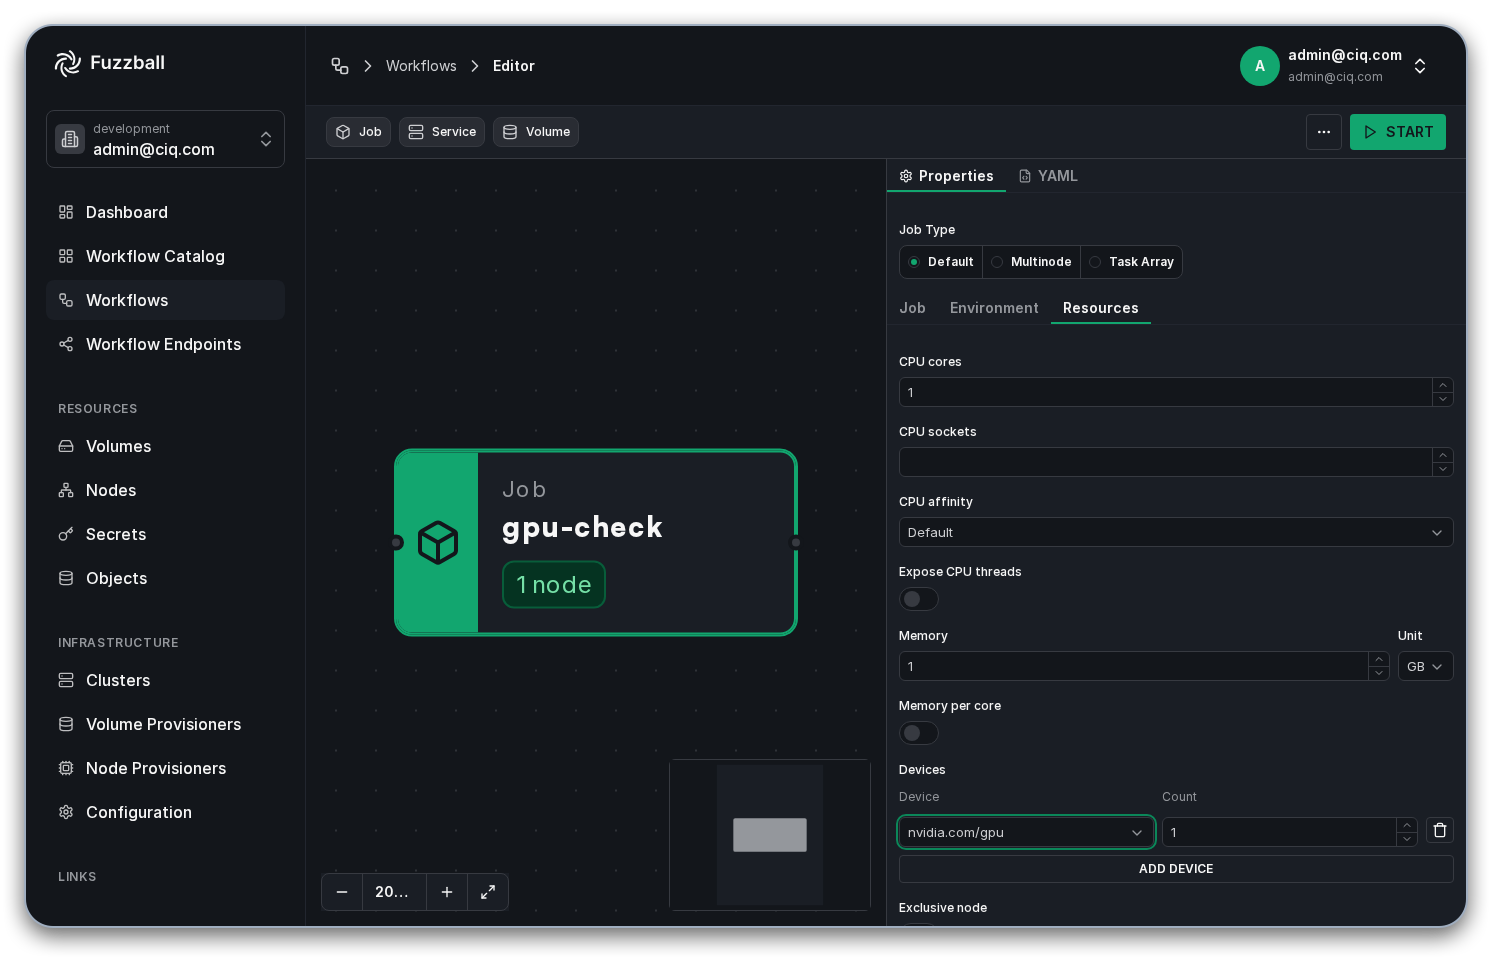Delete the nvidia.com/gpu device row
Screen dimensions: 1492x960
pos(1440,830)
